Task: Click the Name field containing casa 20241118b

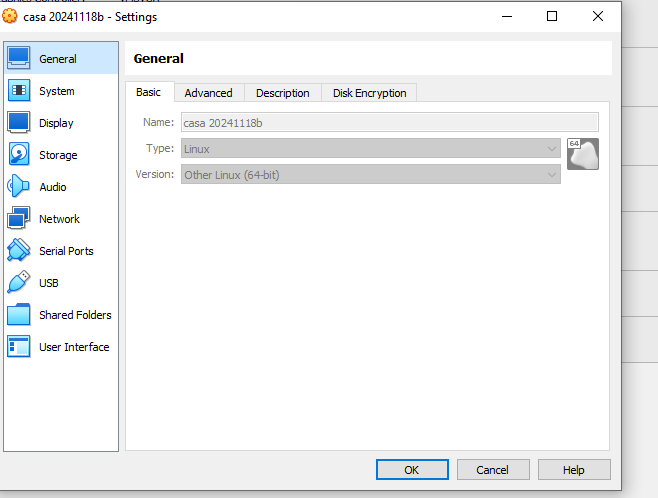Action: coord(389,123)
